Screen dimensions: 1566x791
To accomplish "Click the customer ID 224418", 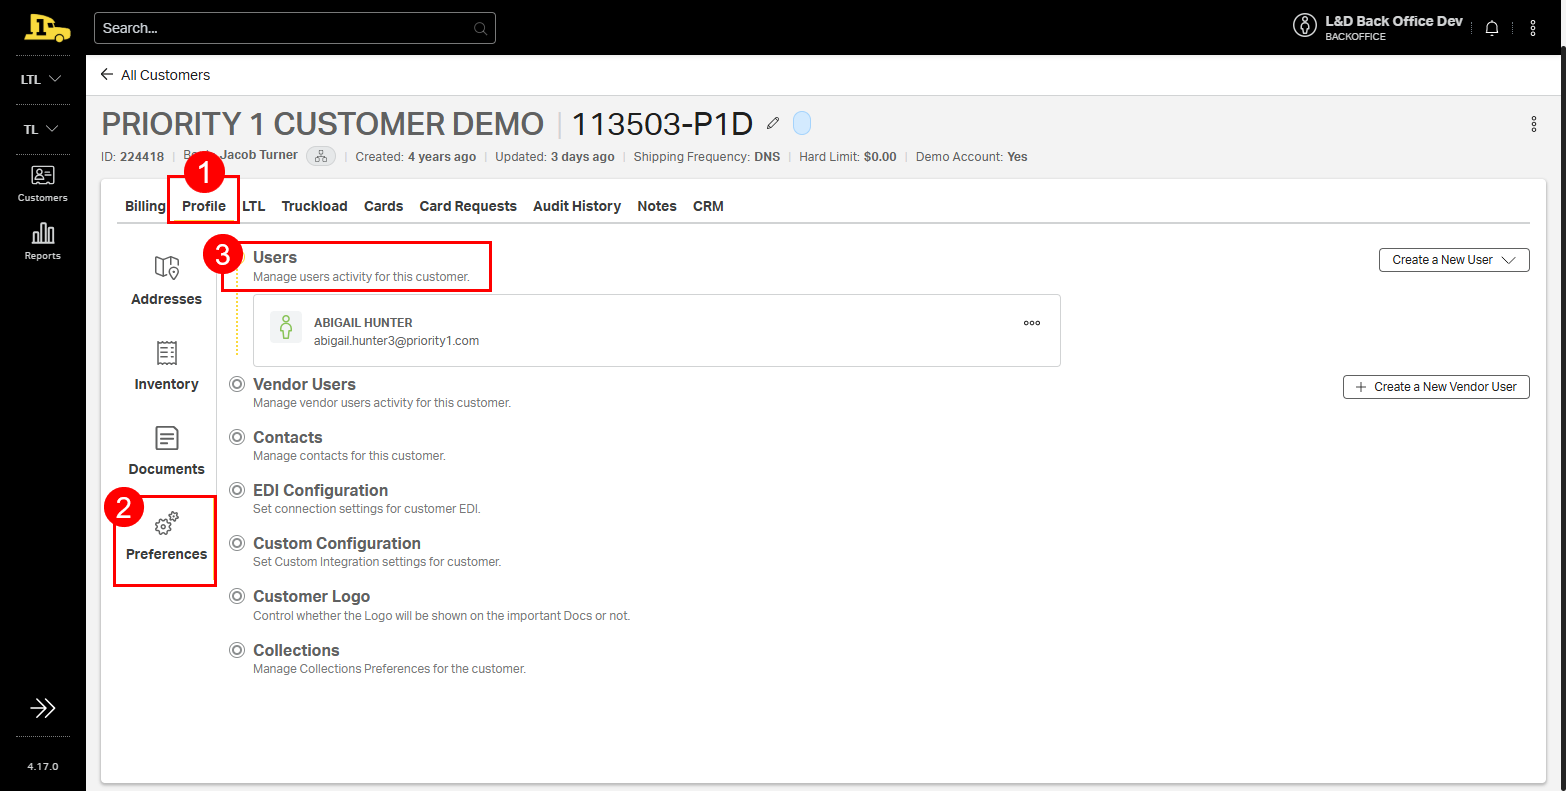I will pyautogui.click(x=142, y=157).
